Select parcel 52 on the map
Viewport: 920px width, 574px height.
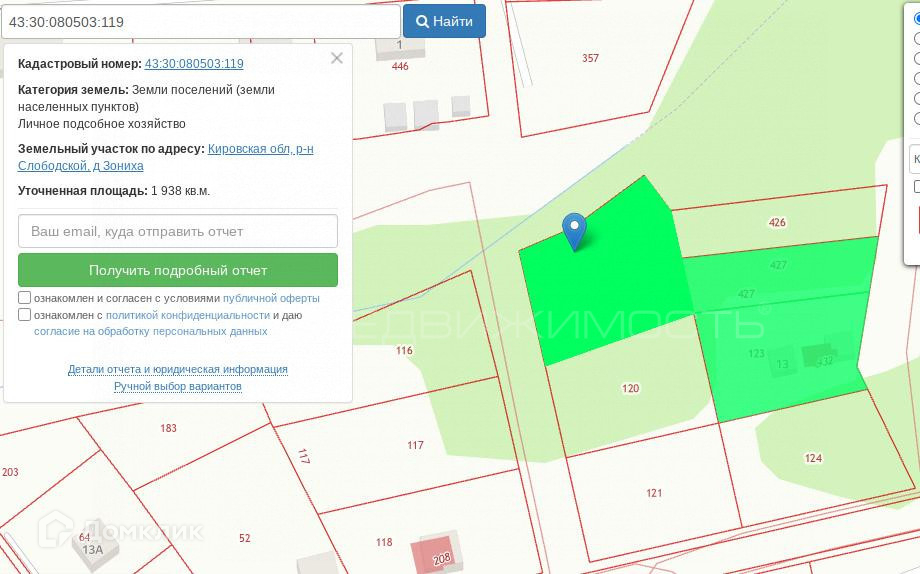click(x=245, y=538)
